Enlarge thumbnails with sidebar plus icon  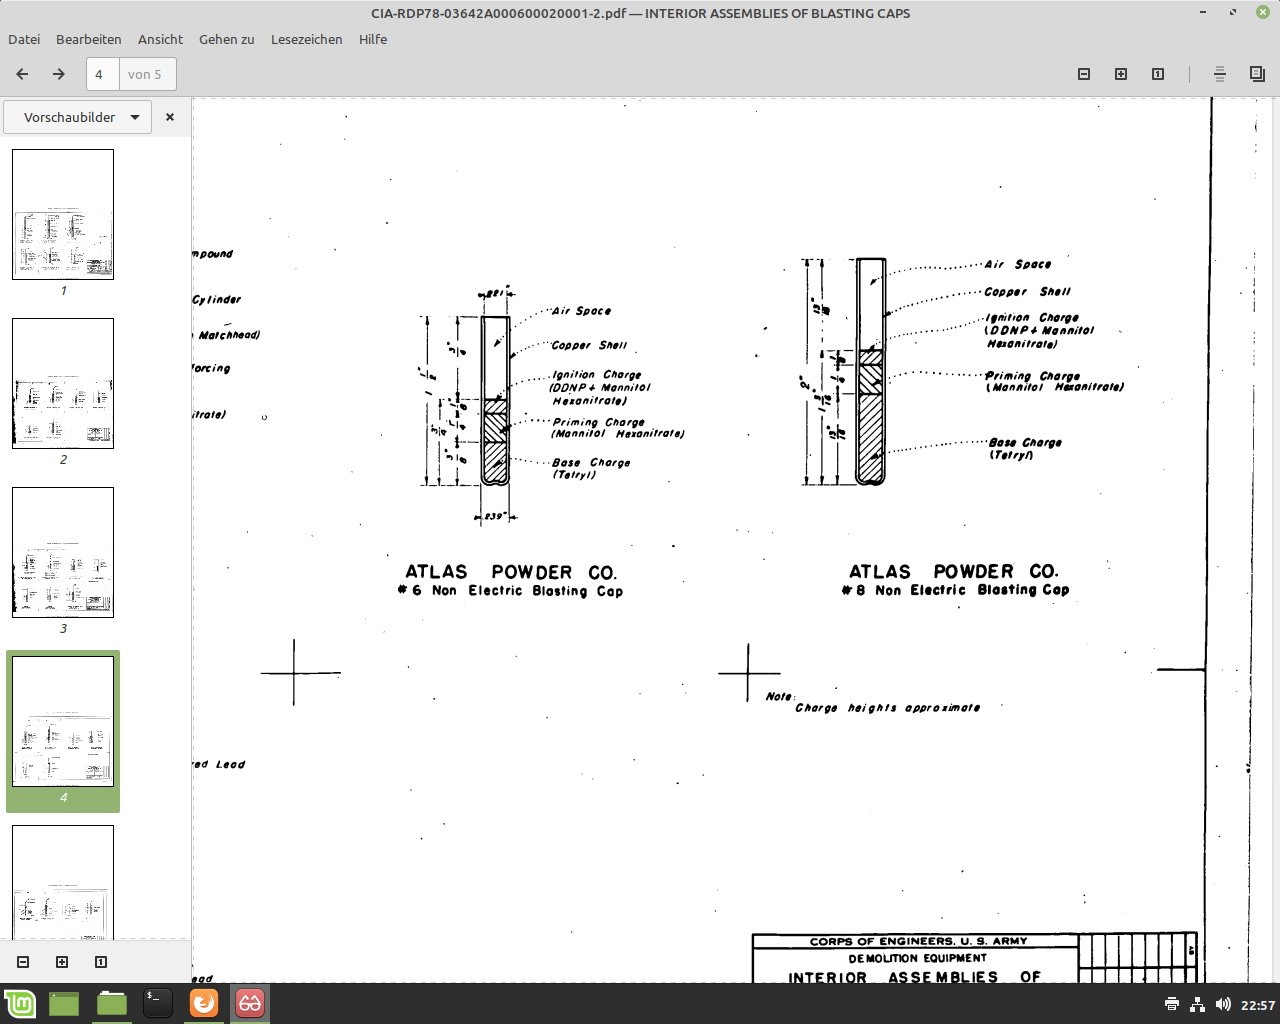pyautogui.click(x=62, y=962)
